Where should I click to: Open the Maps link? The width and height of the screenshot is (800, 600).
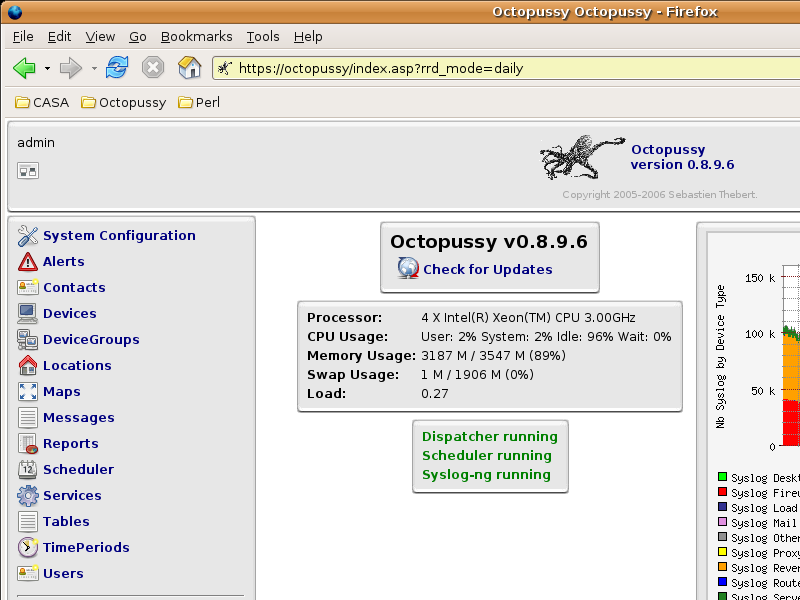pyautogui.click(x=62, y=392)
